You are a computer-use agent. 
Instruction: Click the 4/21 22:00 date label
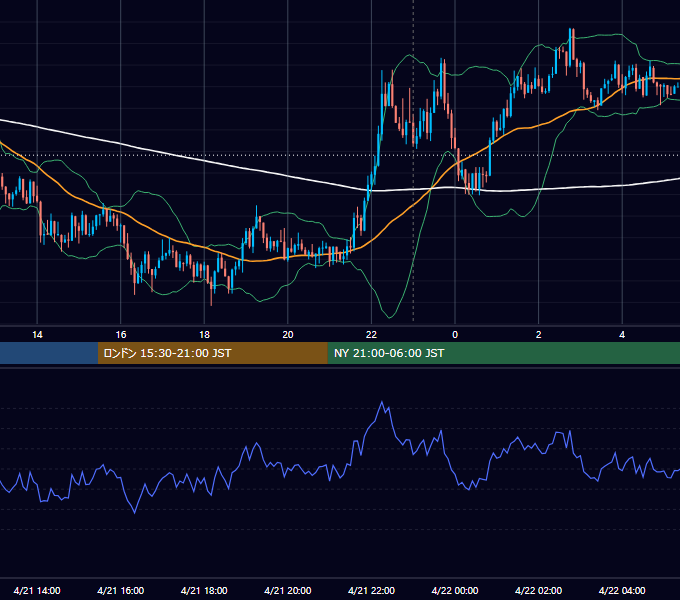pos(371,590)
